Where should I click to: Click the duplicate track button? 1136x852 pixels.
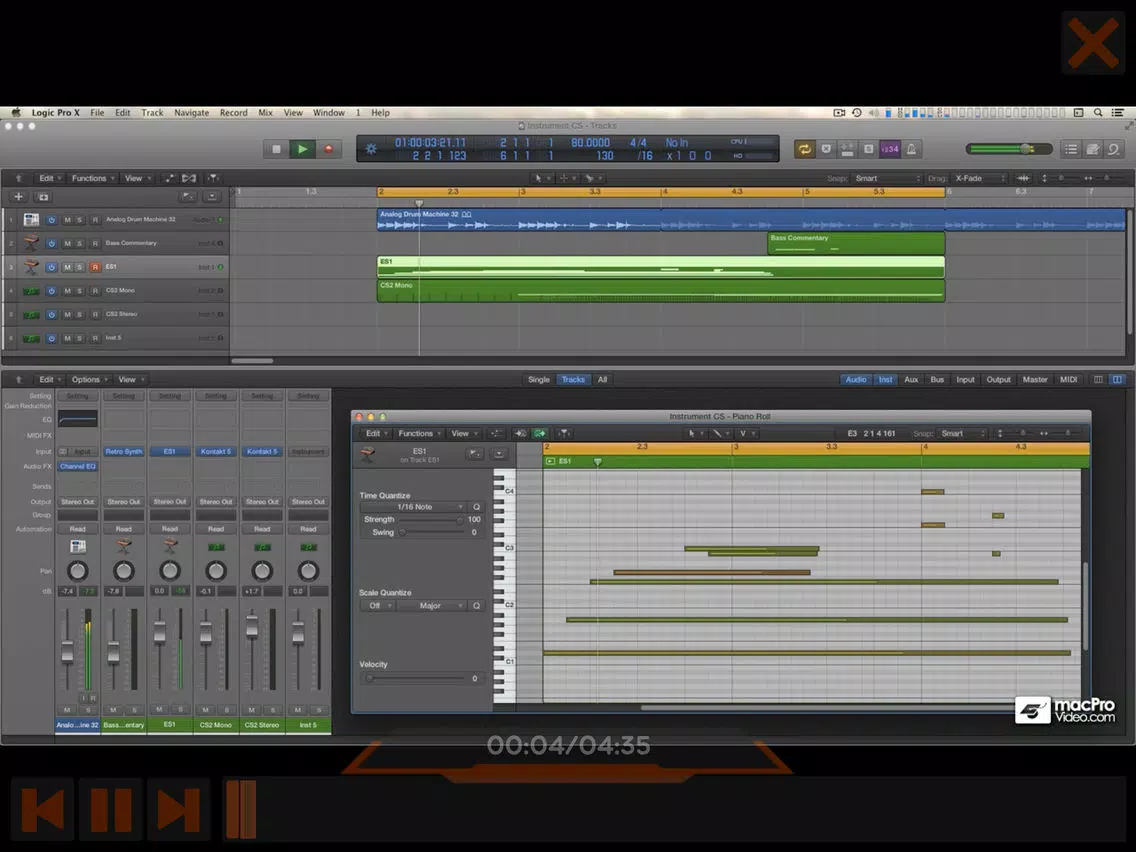[x=43, y=196]
